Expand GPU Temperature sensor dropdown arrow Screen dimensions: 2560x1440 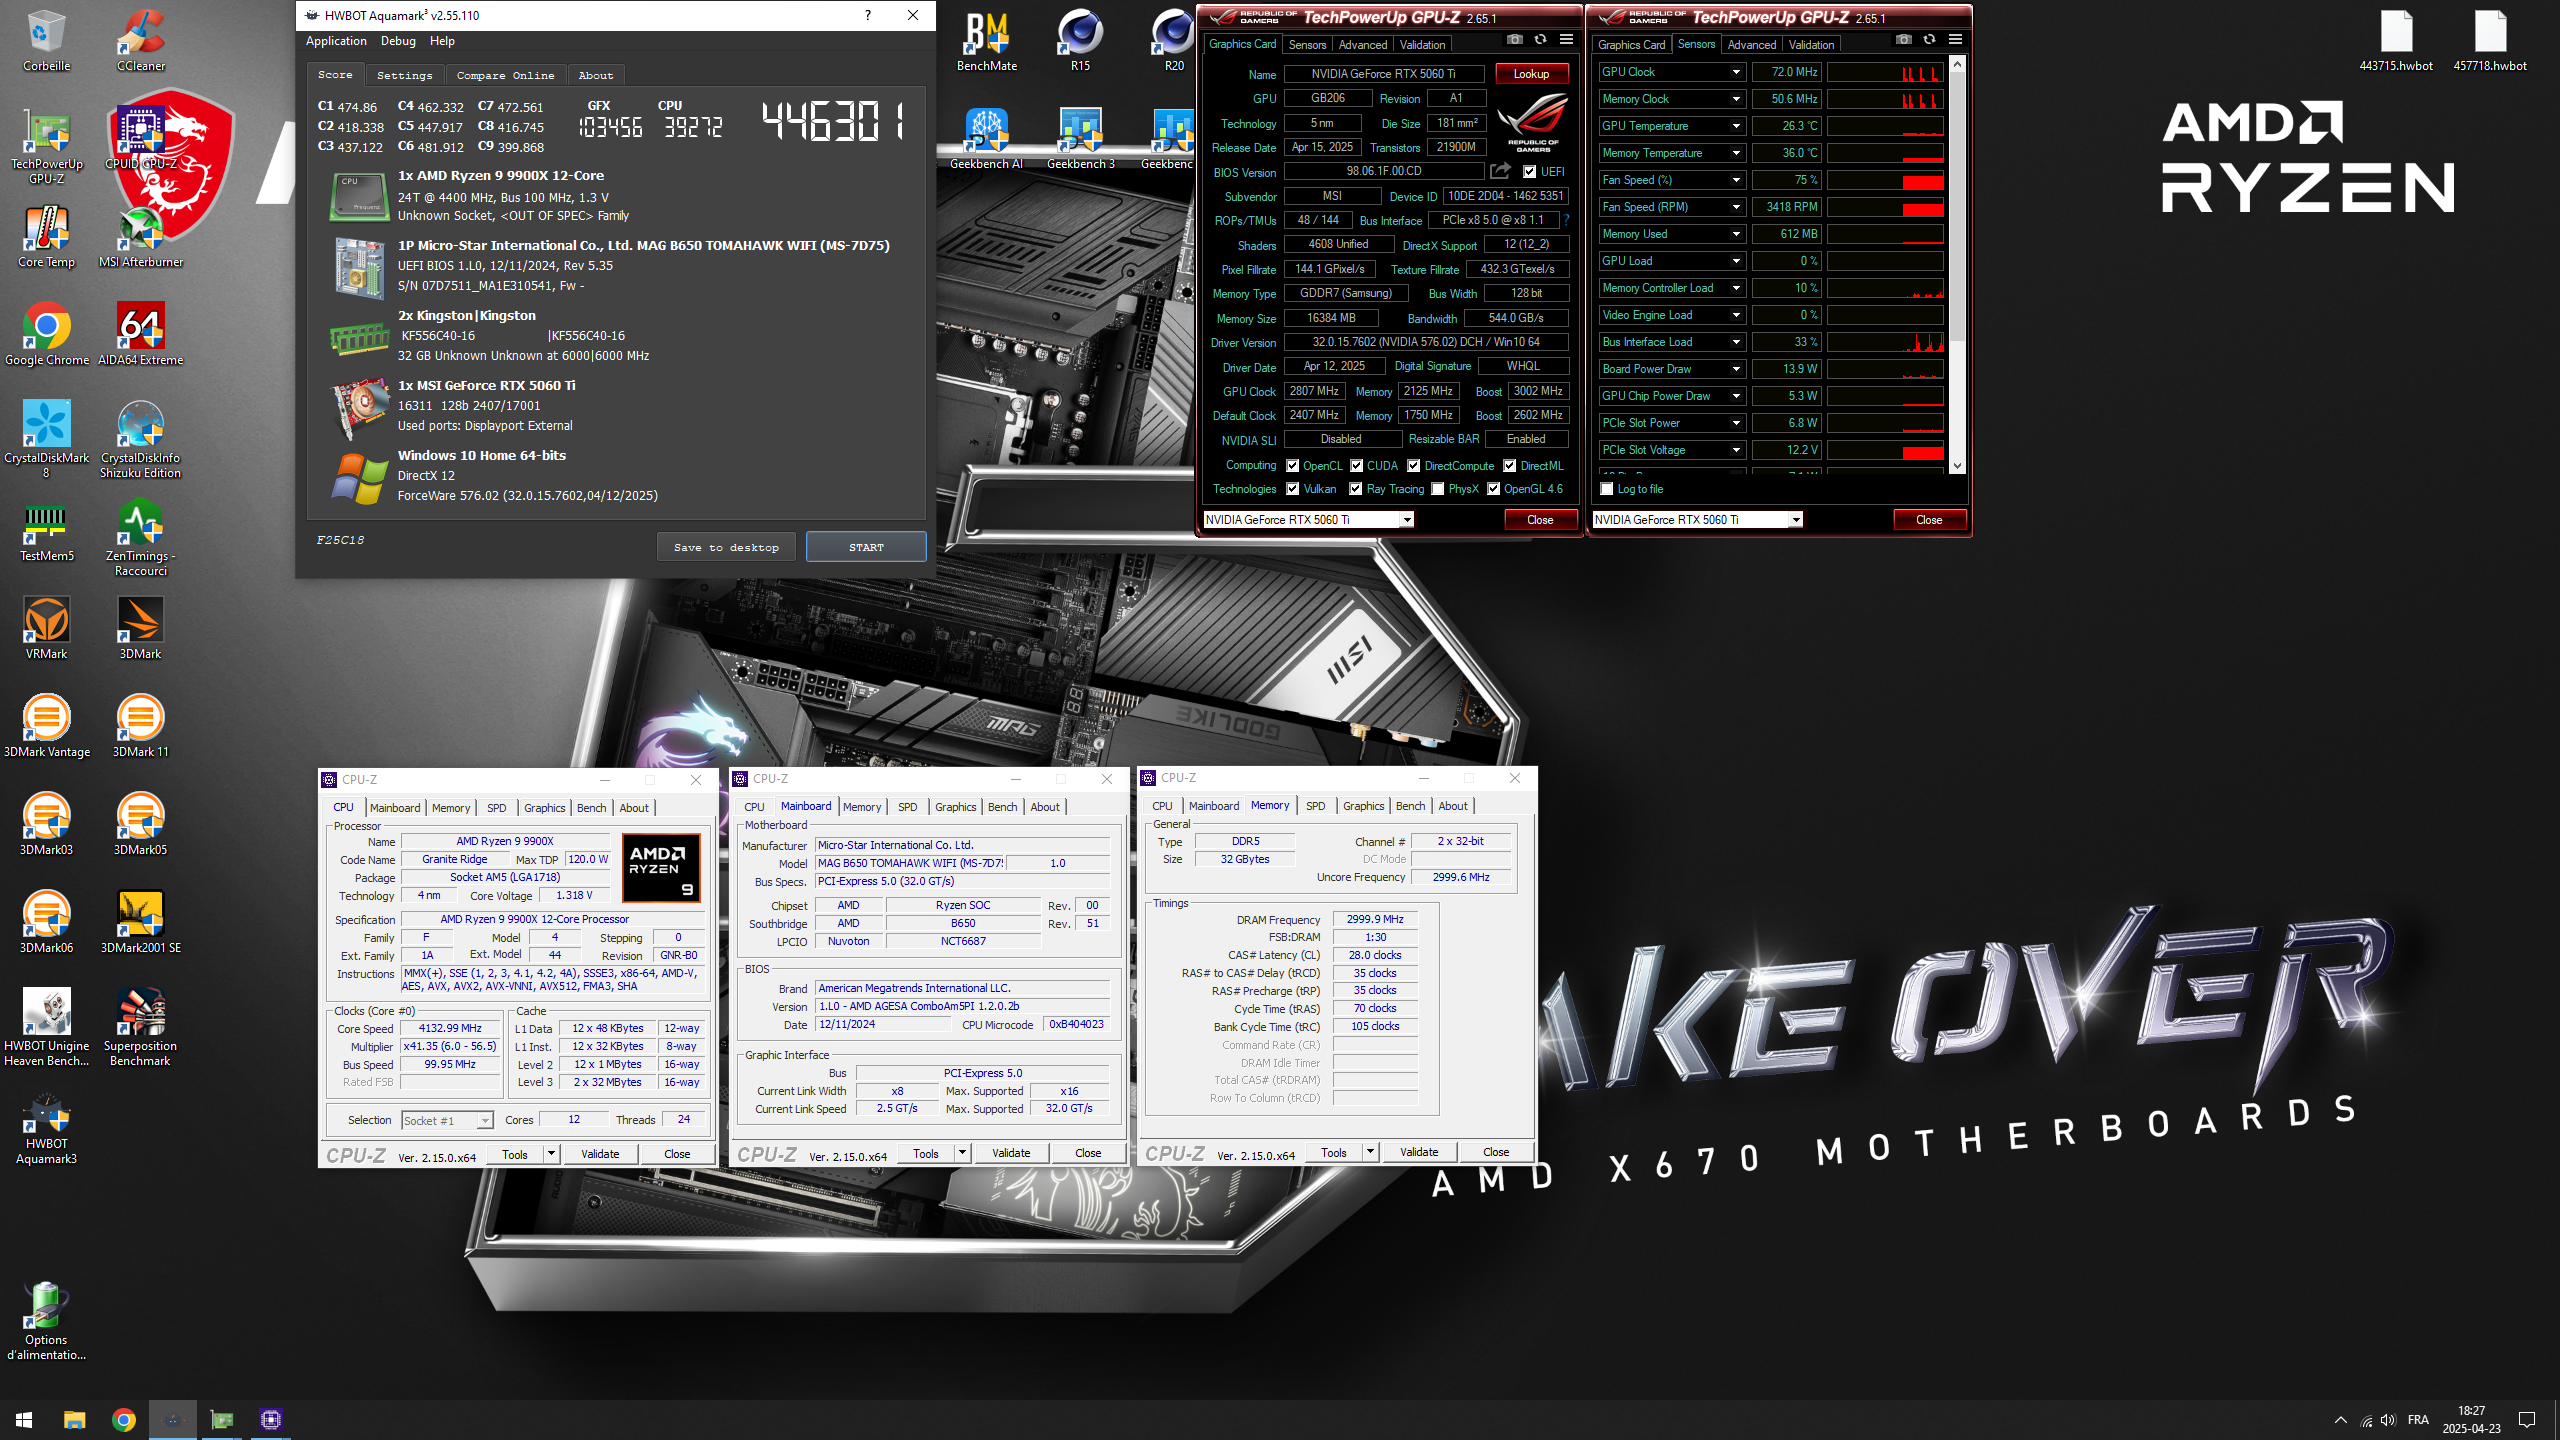click(1736, 126)
